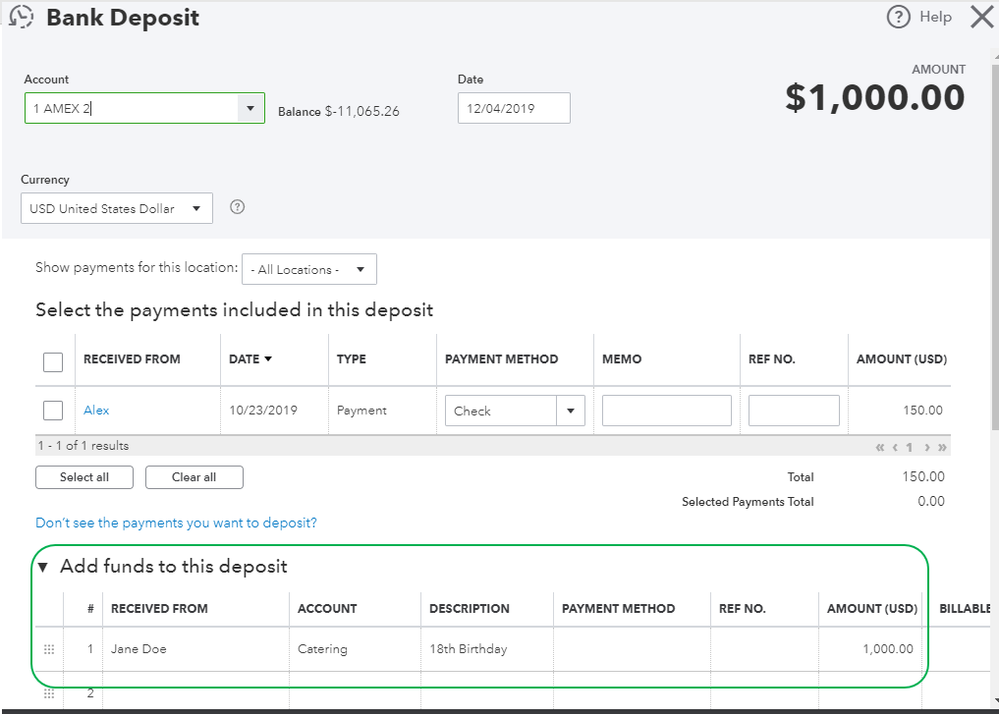
Task: Open the Account dropdown showing 1 AMEX 2
Action: pos(249,108)
